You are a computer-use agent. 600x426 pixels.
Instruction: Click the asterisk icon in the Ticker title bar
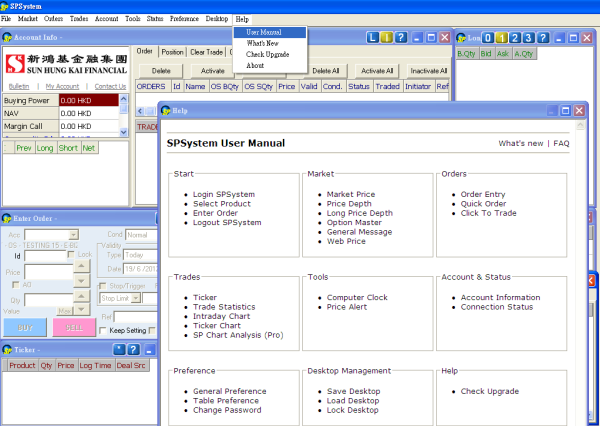coord(119,349)
